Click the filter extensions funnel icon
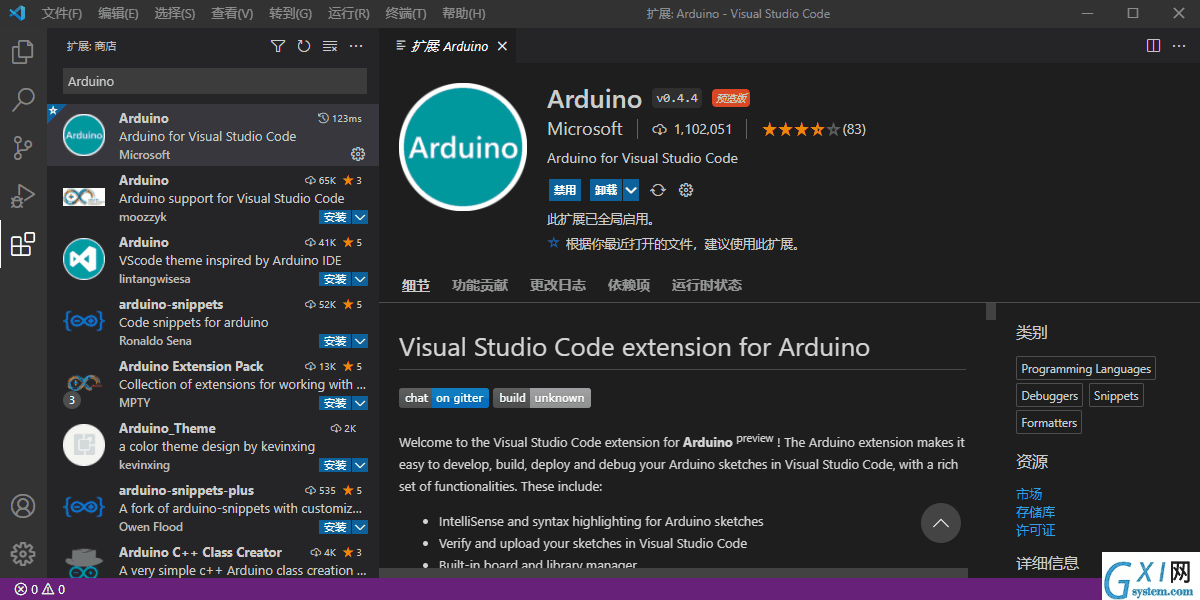 coord(278,46)
